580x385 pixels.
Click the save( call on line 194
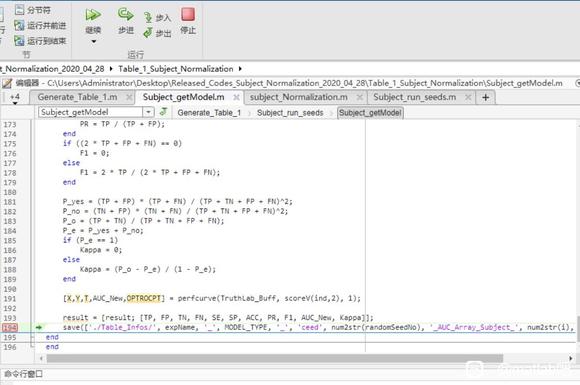(x=73, y=327)
